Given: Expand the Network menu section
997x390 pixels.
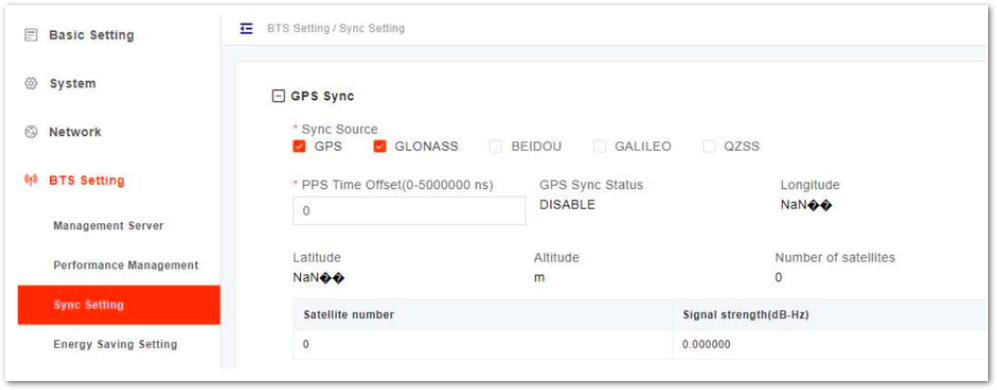Looking at the screenshot, I should point(75,132).
